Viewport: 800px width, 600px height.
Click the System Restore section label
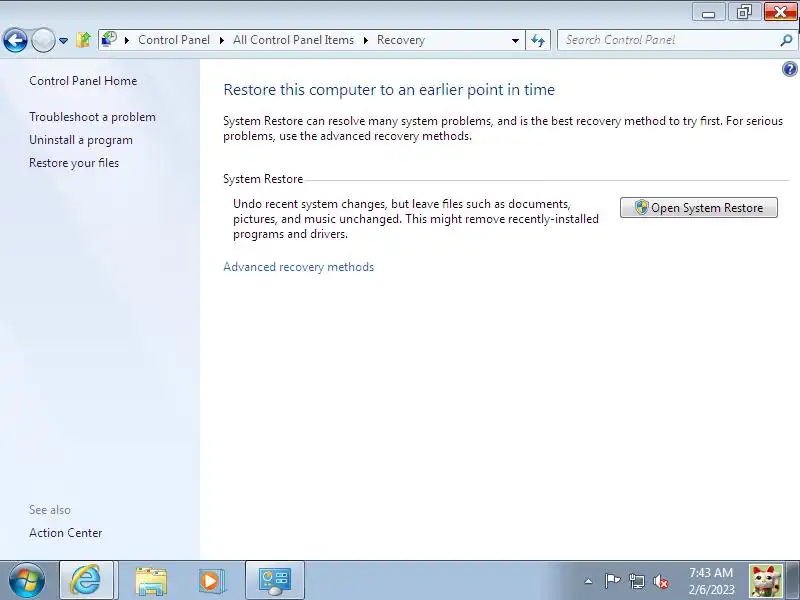pyautogui.click(x=263, y=179)
